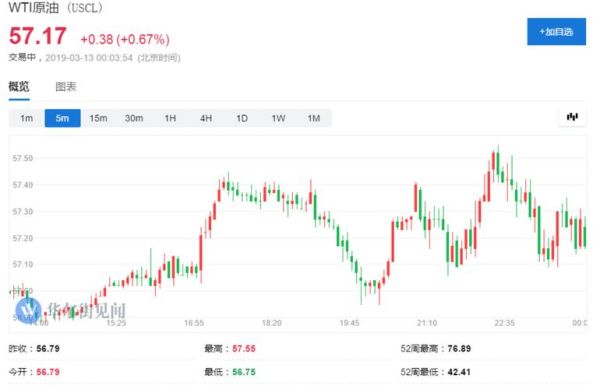Click the 15:25 time axis label
This screenshot has width=600, height=389.
(116, 323)
